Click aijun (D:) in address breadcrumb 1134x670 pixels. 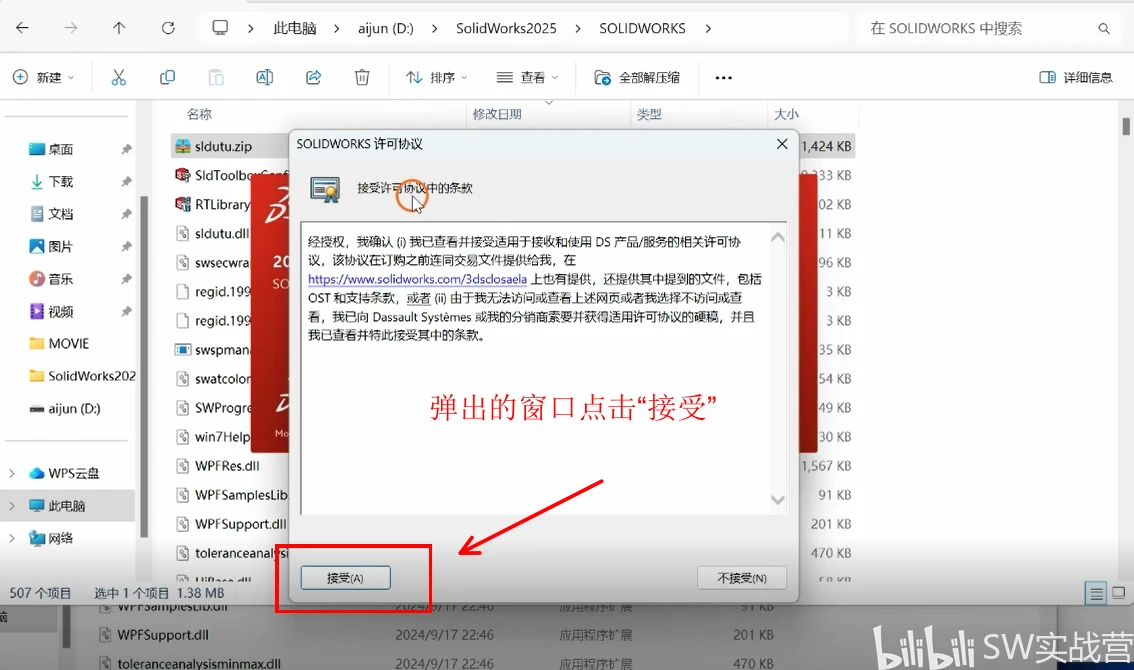[385, 28]
